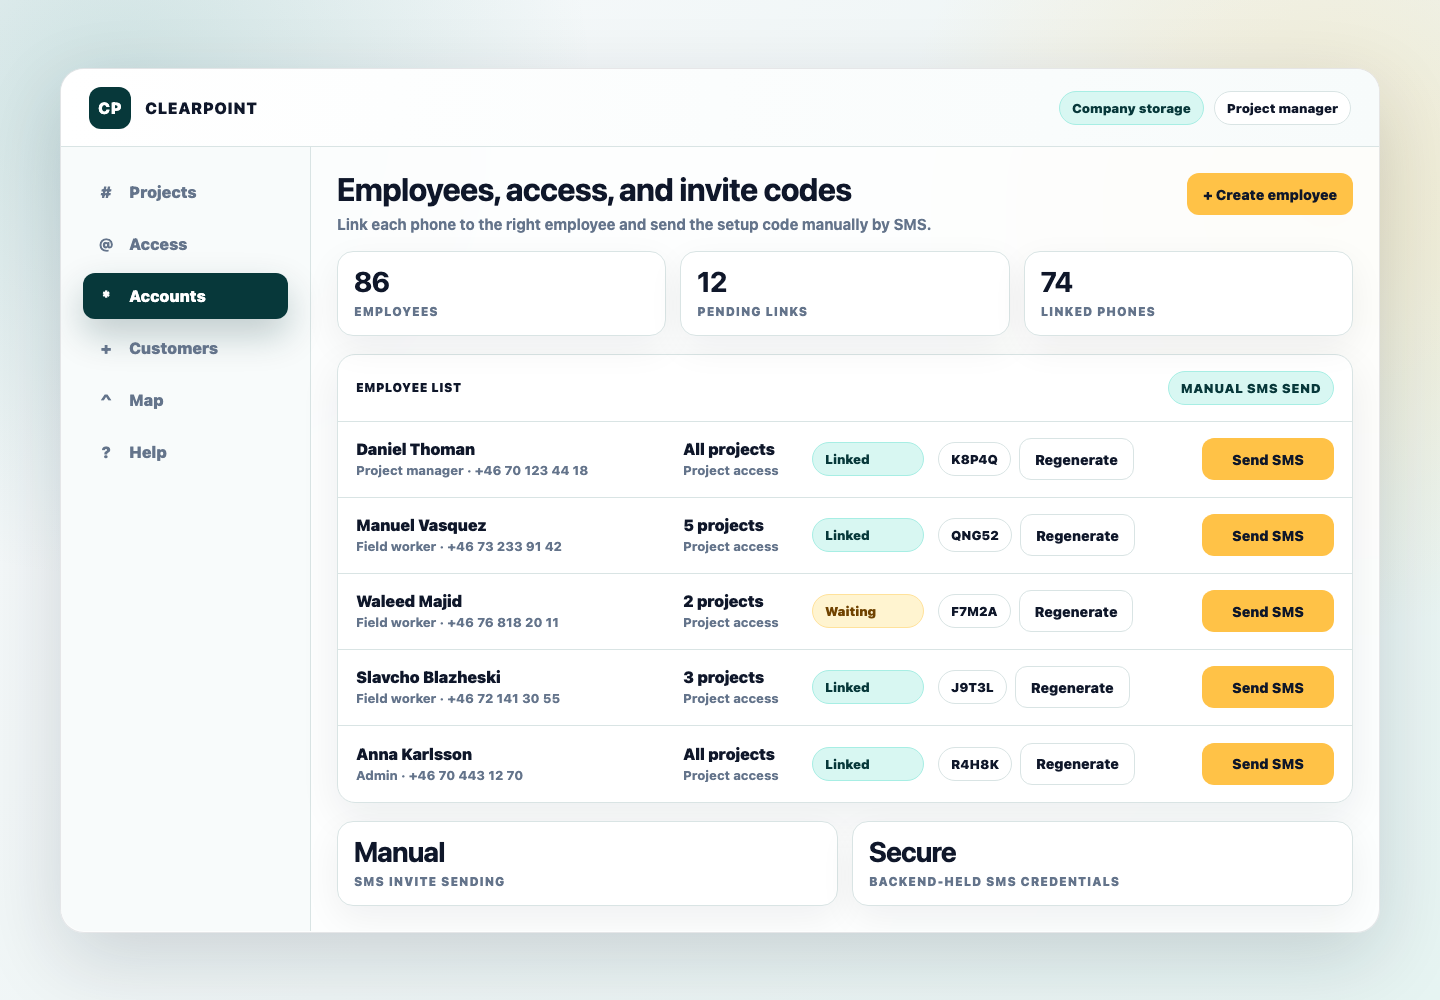Viewport: 1440px width, 1000px height.
Task: Click the plus icon beside Customers
Action: click(106, 348)
